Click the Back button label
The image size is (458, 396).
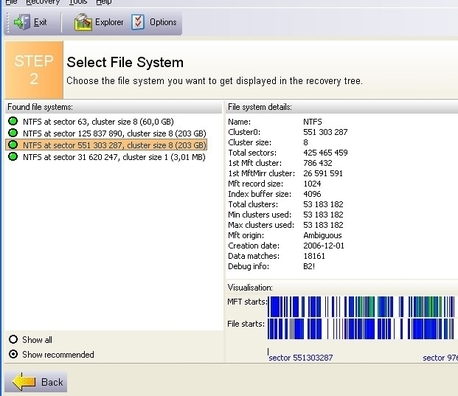52,382
